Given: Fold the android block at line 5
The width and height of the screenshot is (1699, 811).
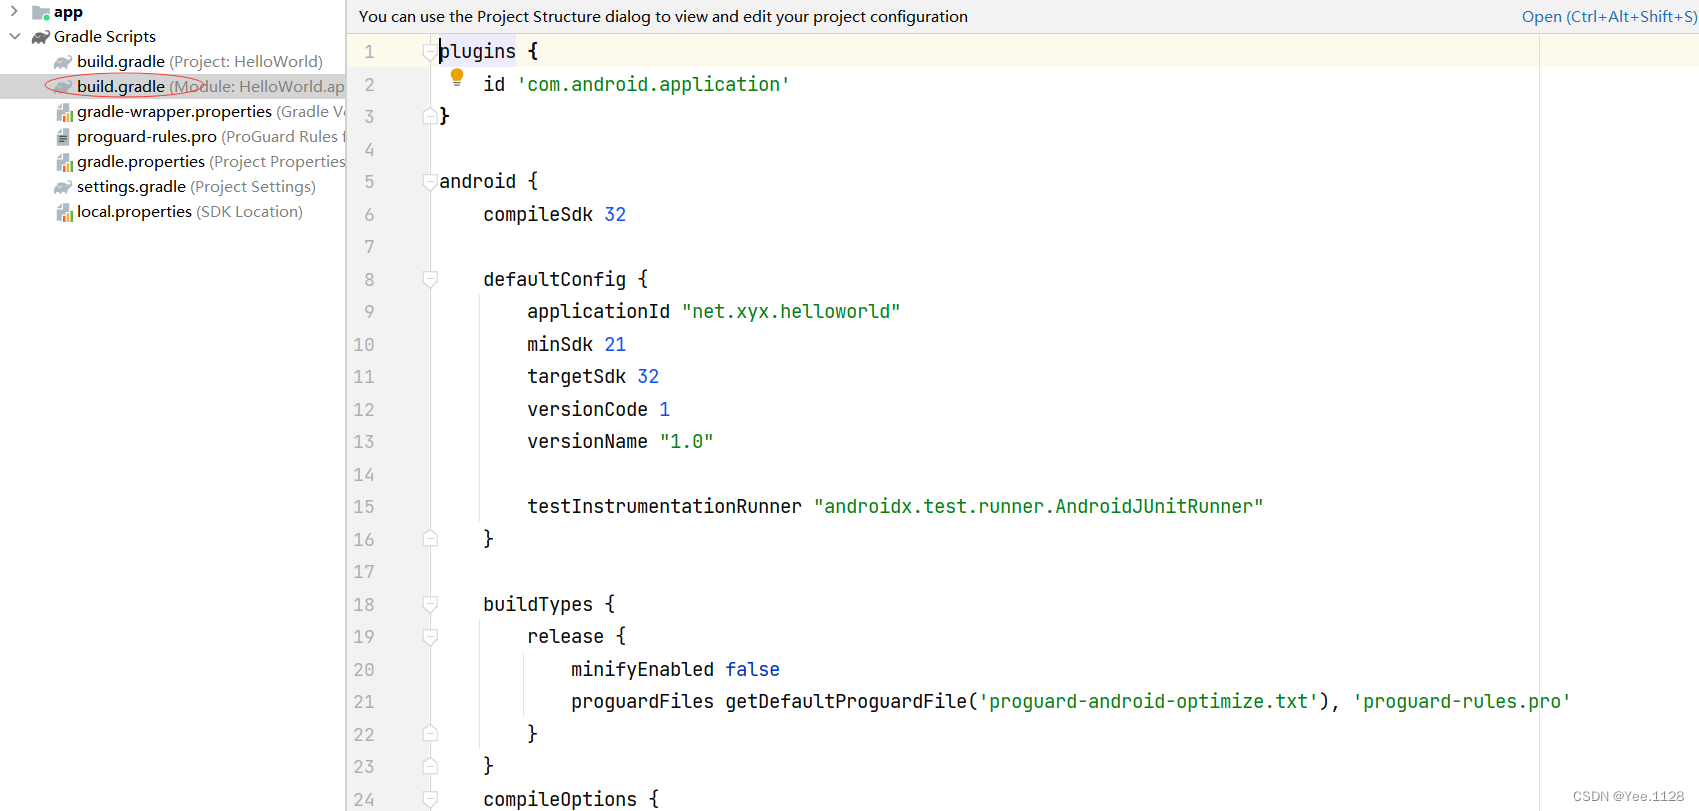Looking at the screenshot, I should (430, 182).
